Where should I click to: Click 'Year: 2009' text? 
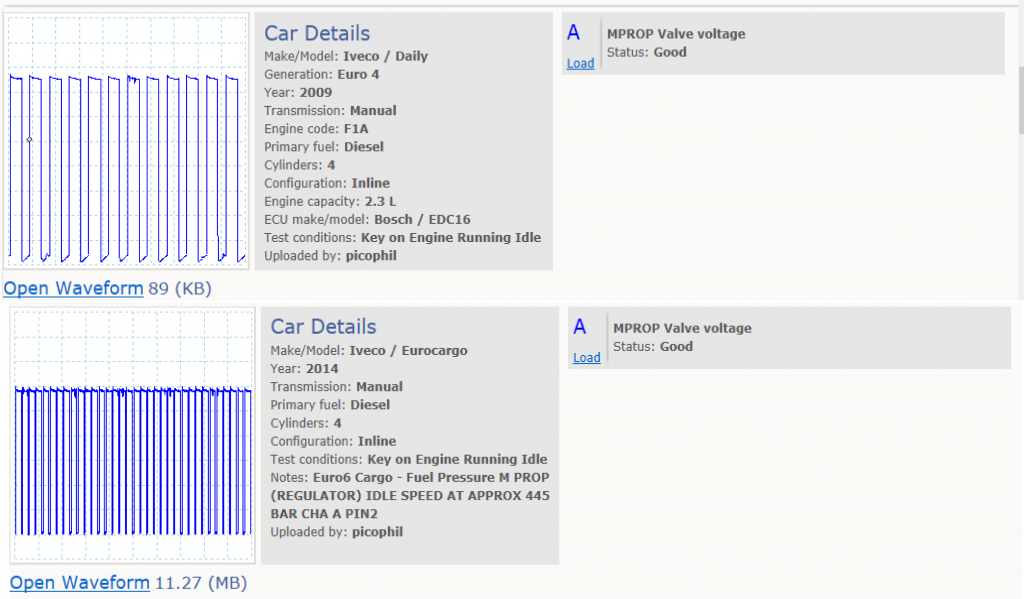[298, 93]
